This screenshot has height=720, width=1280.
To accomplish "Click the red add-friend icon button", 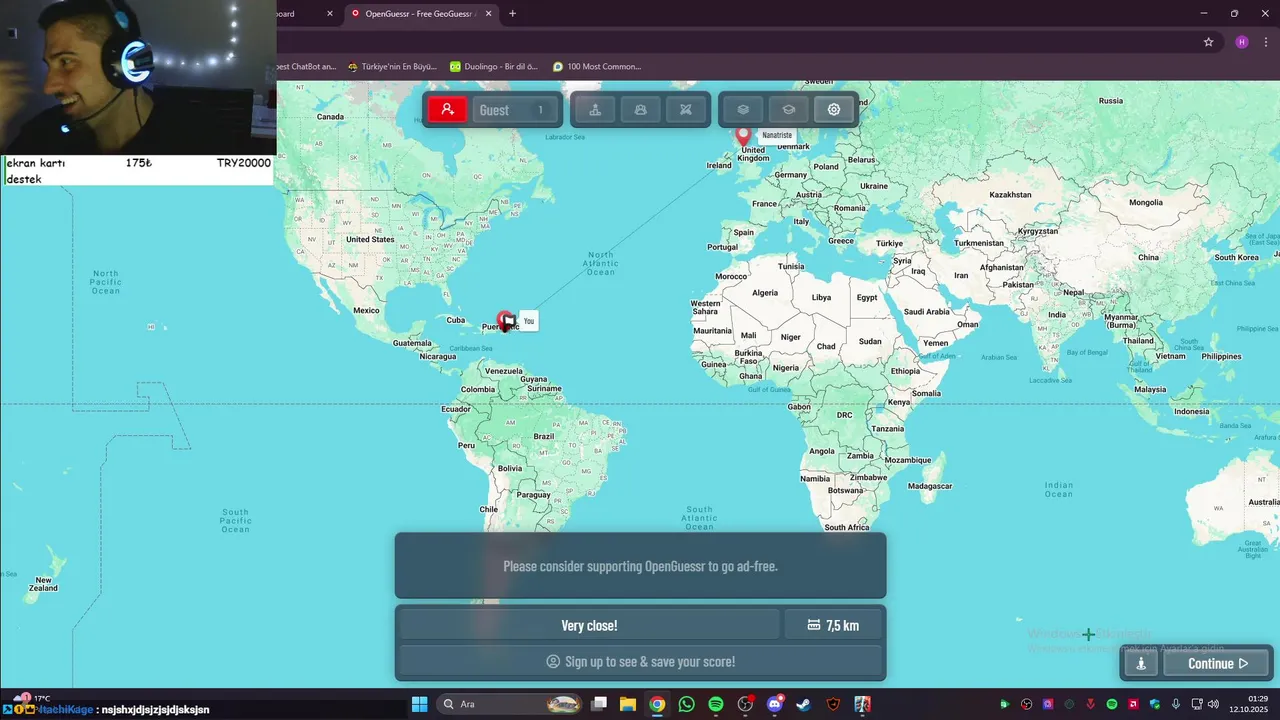I will (x=447, y=110).
